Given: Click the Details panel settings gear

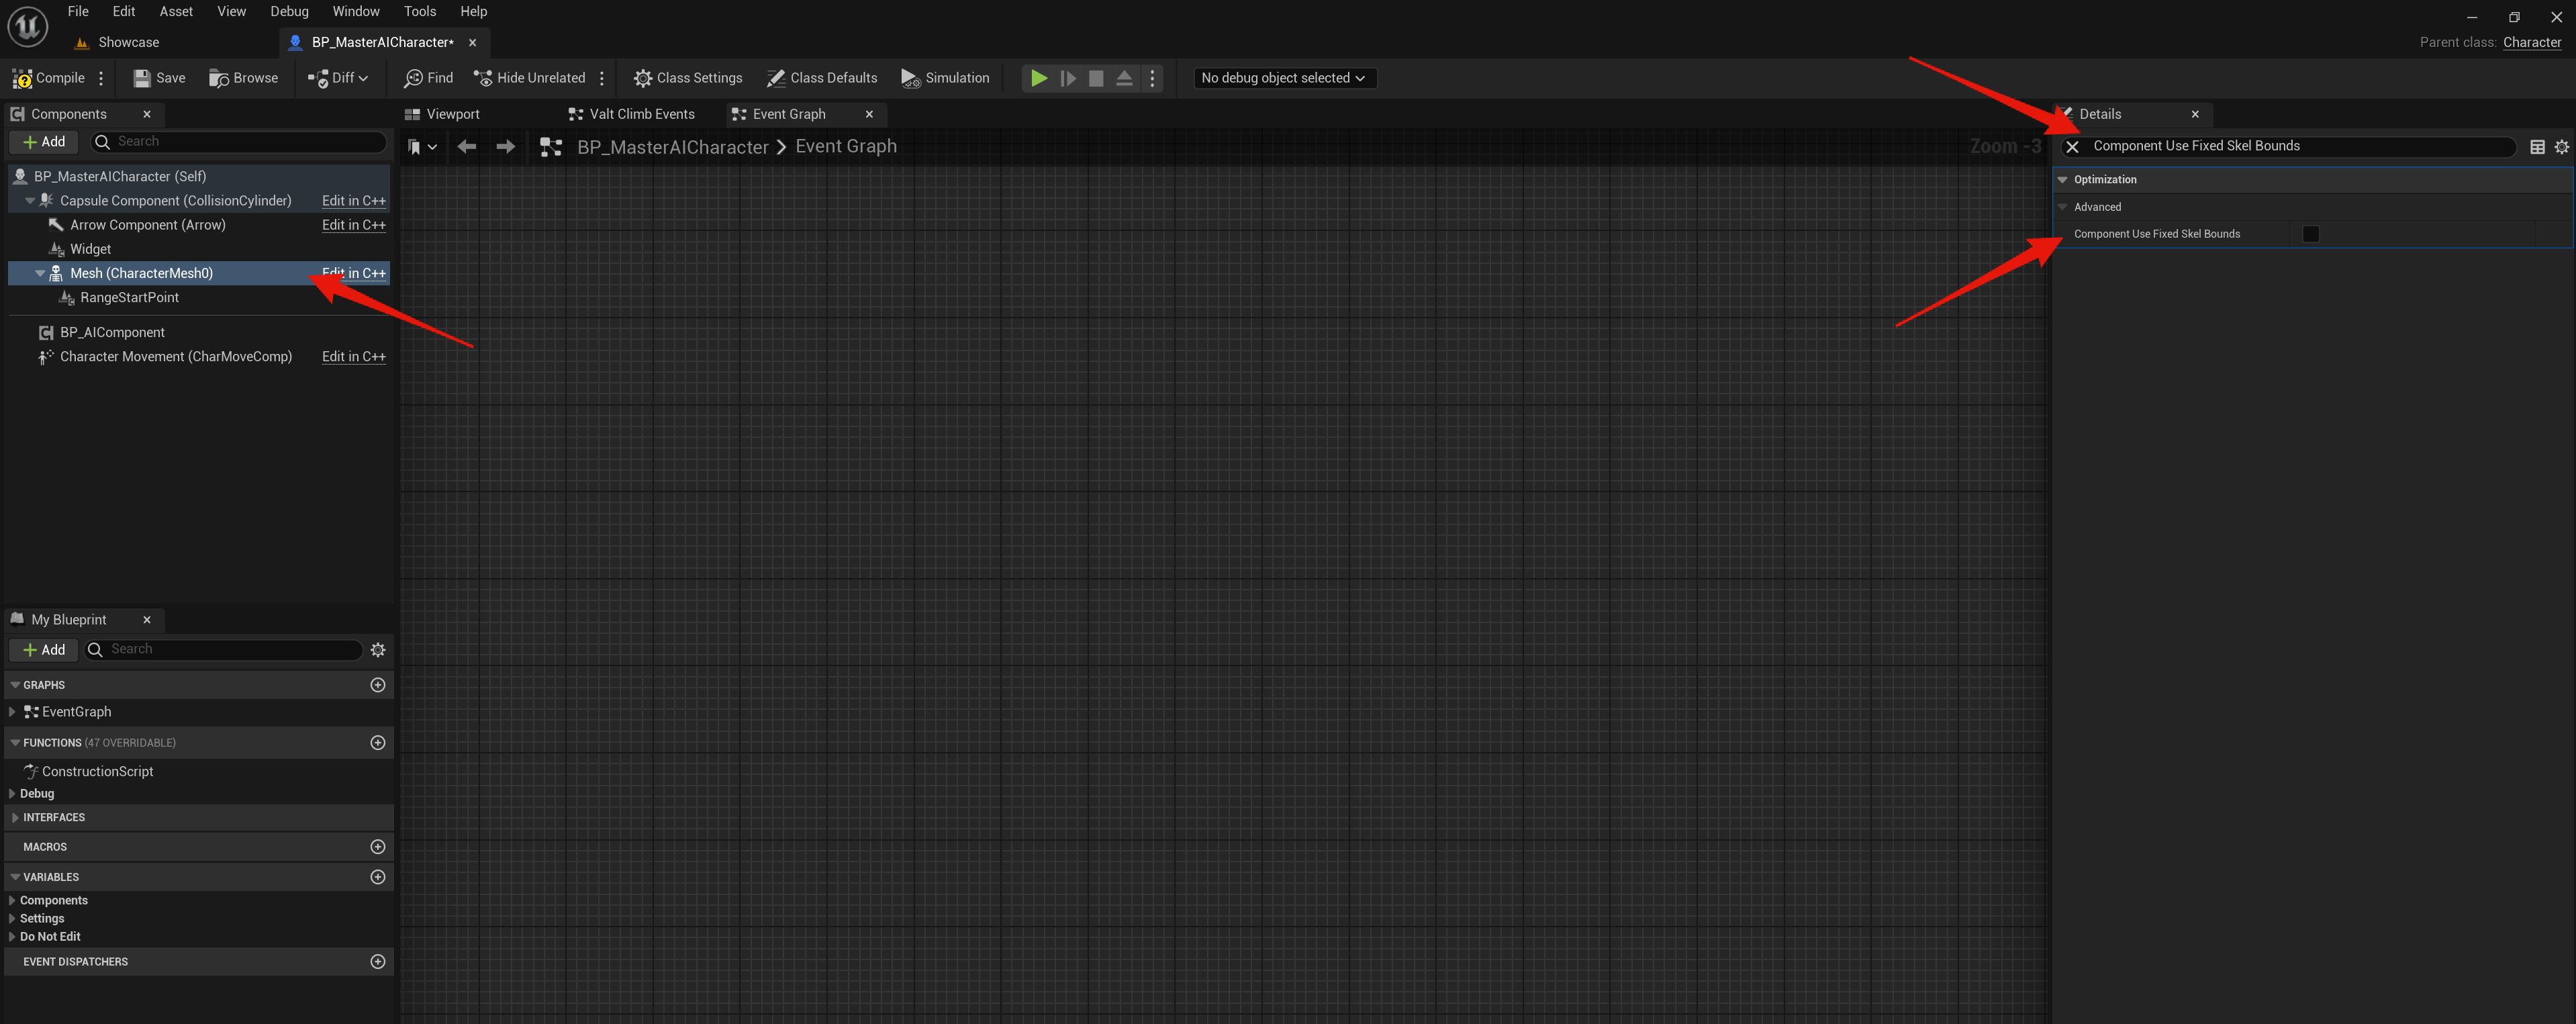Looking at the screenshot, I should (x=2561, y=147).
